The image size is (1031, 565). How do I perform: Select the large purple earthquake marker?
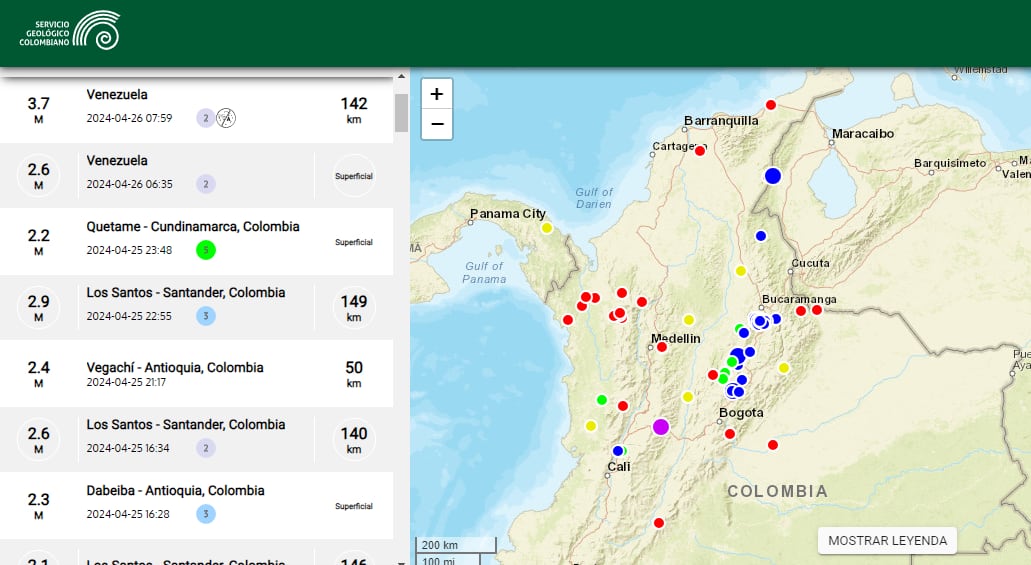(x=661, y=427)
